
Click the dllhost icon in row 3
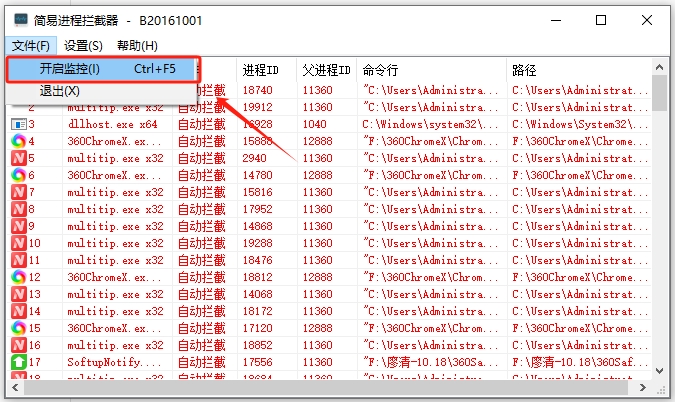(x=19, y=125)
